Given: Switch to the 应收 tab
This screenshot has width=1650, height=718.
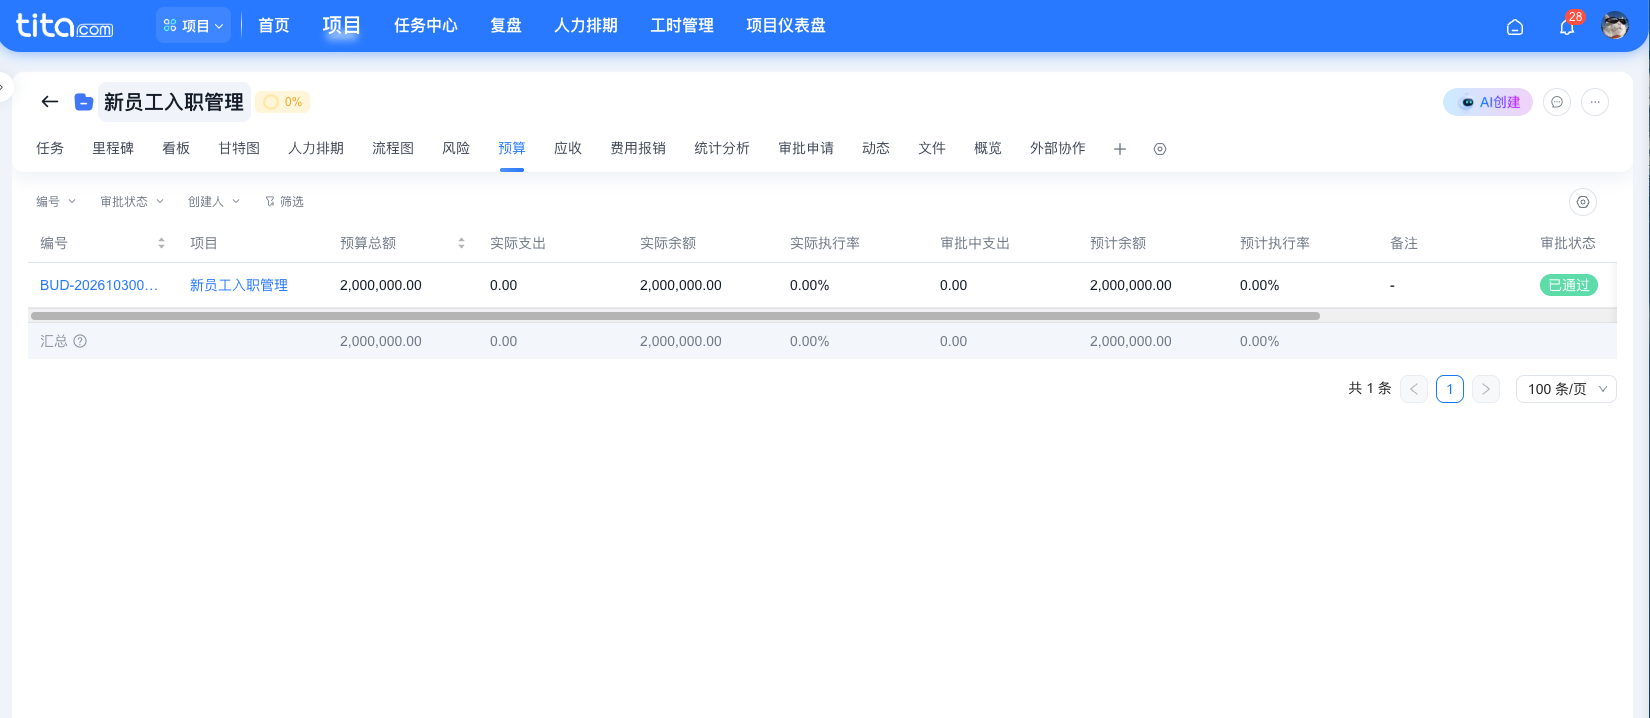Looking at the screenshot, I should [568, 148].
